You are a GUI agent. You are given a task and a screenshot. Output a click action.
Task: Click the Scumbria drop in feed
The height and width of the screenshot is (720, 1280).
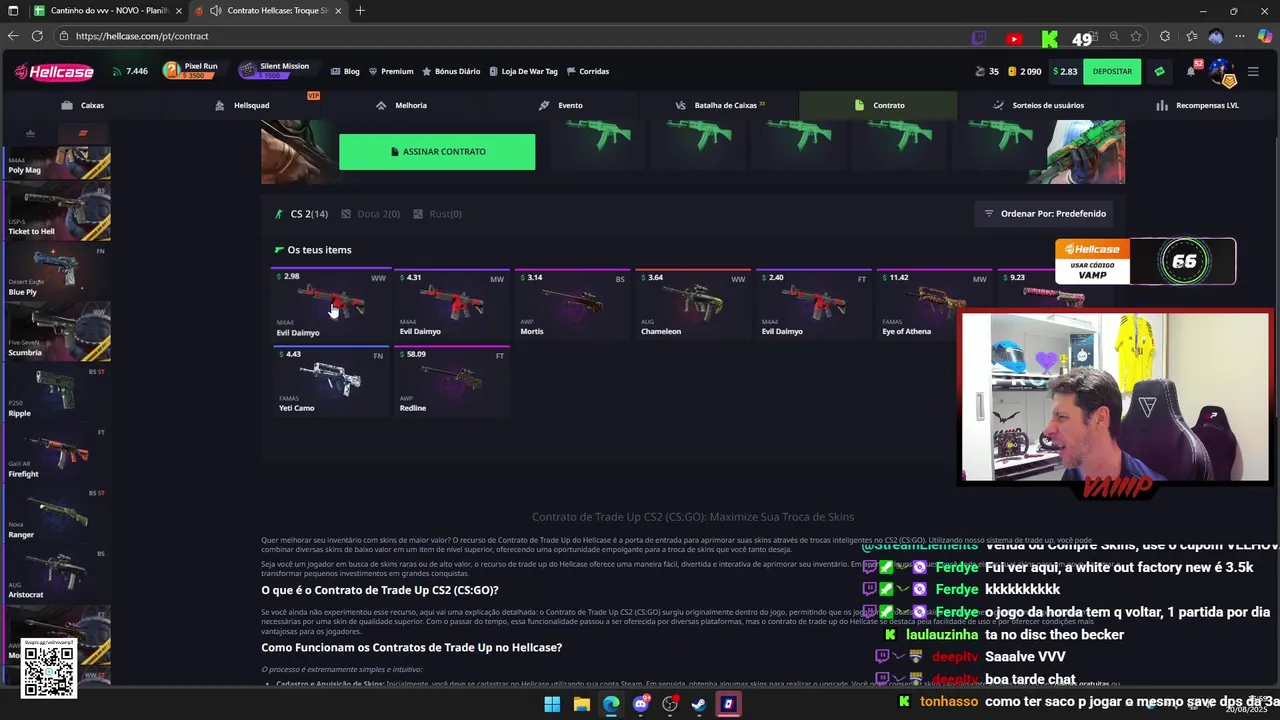pyautogui.click(x=56, y=332)
